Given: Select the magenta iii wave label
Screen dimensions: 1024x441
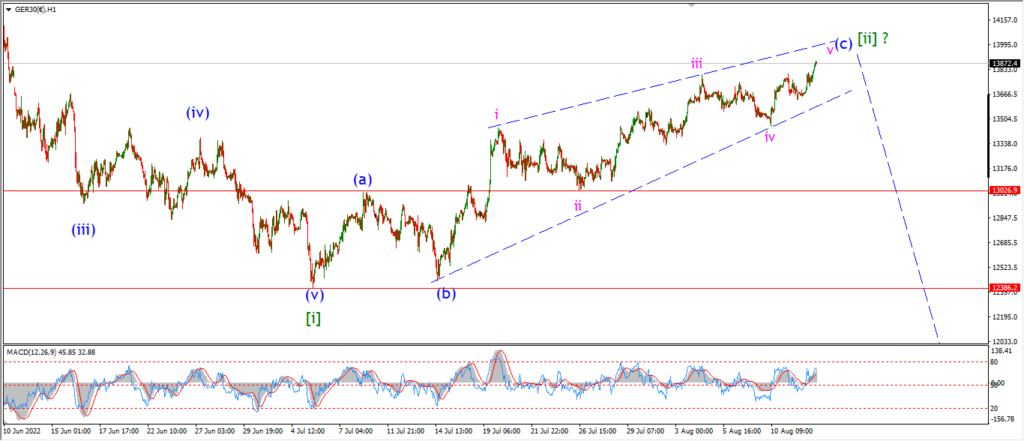Looking at the screenshot, I should coord(697,63).
